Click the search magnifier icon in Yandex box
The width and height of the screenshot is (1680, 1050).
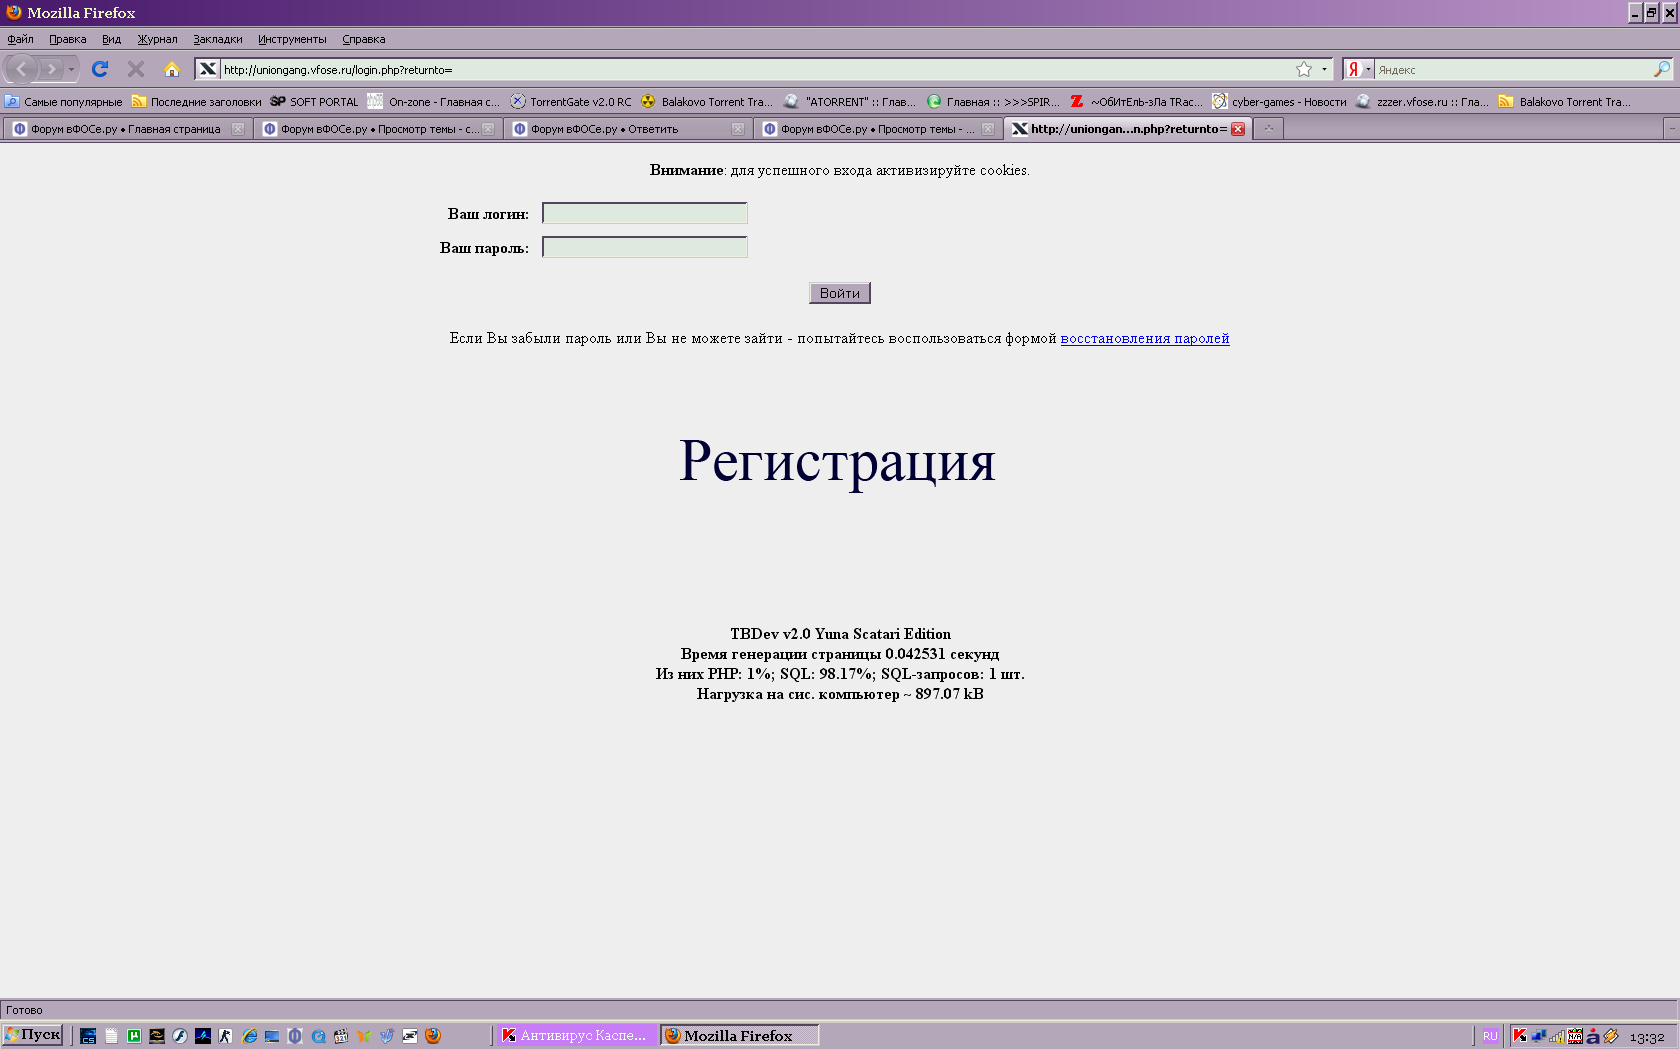(x=1661, y=69)
